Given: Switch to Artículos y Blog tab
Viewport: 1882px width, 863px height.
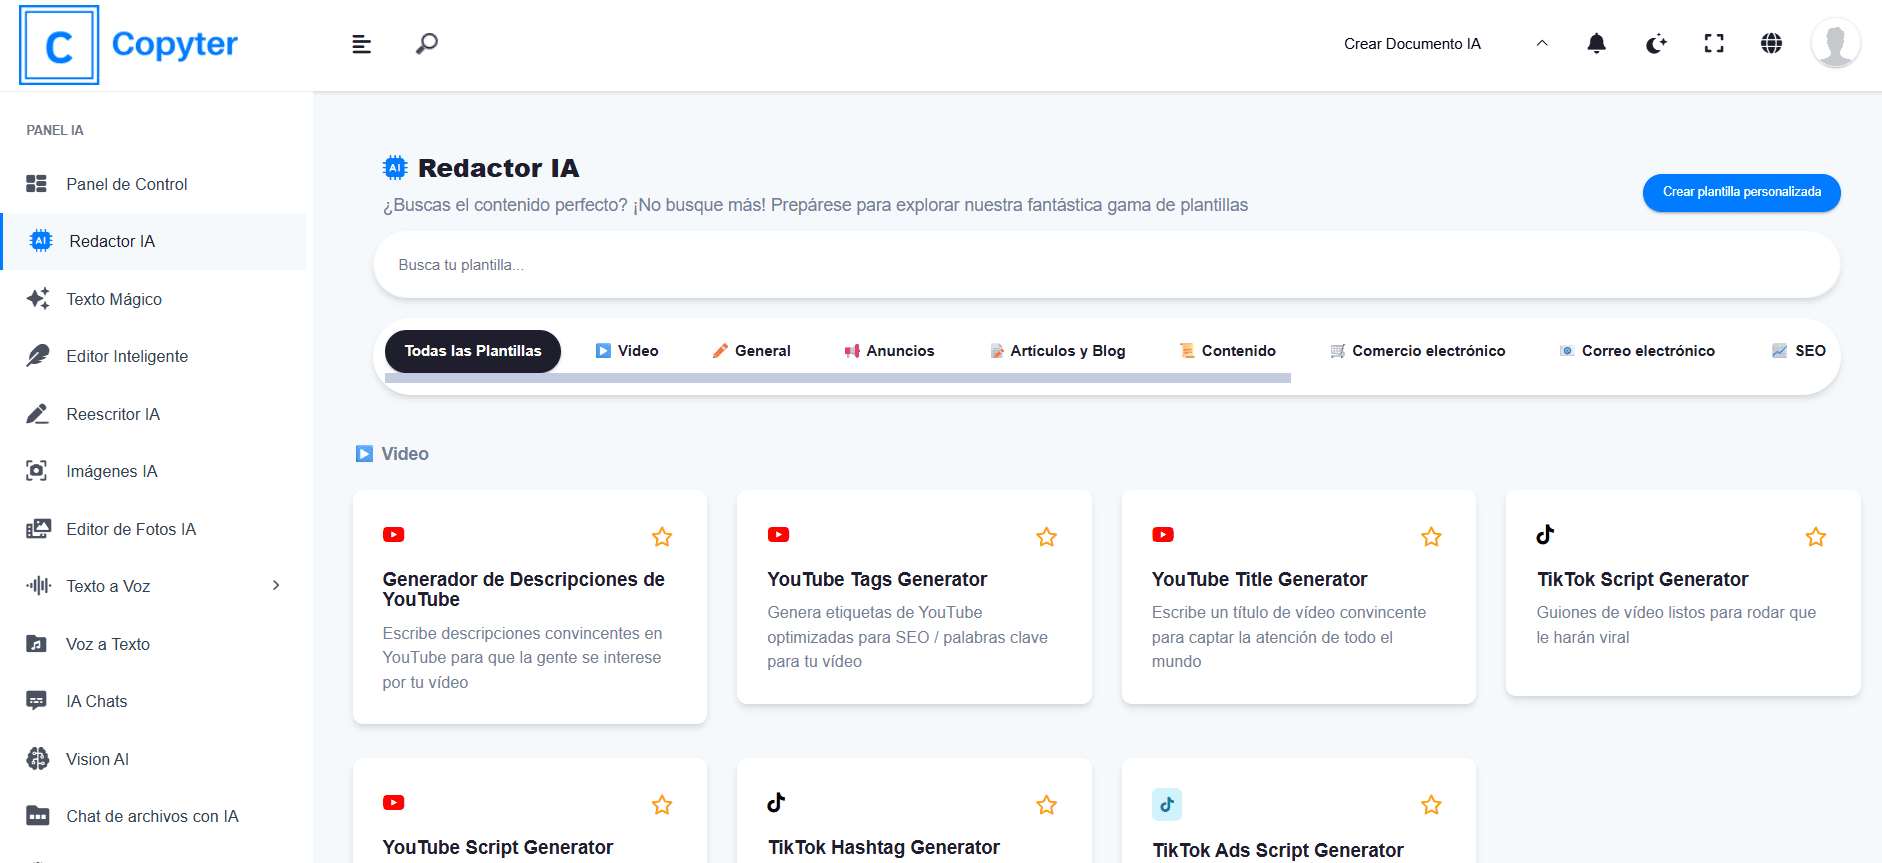Looking at the screenshot, I should pyautogui.click(x=1057, y=351).
